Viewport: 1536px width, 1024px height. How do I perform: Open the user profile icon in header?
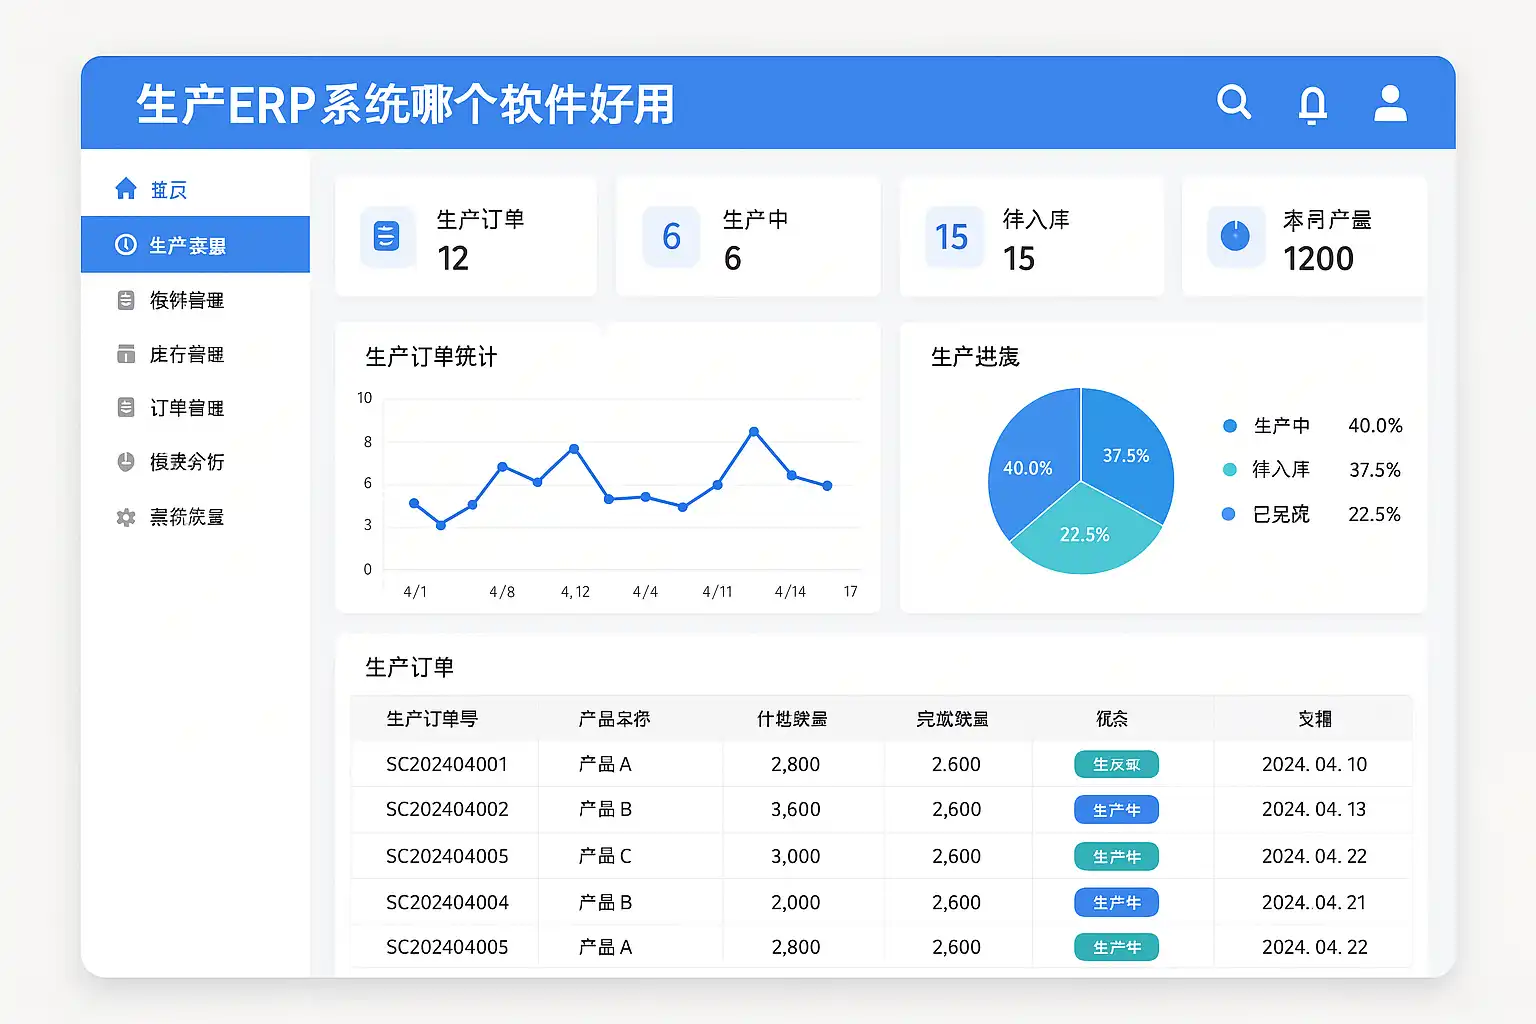tap(1390, 103)
